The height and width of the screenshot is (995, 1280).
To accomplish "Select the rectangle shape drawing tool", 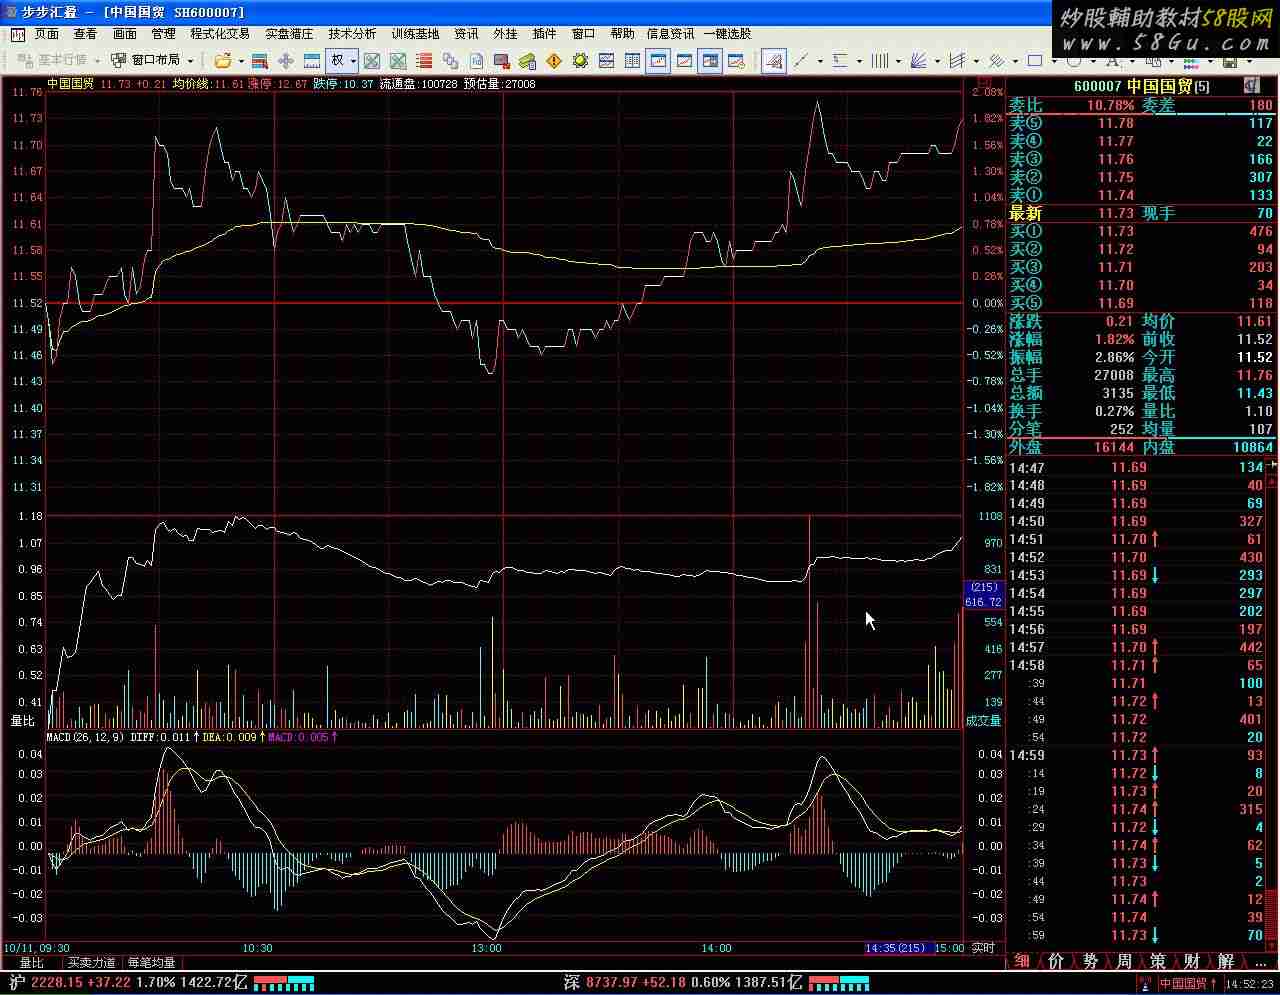I will (x=1035, y=61).
